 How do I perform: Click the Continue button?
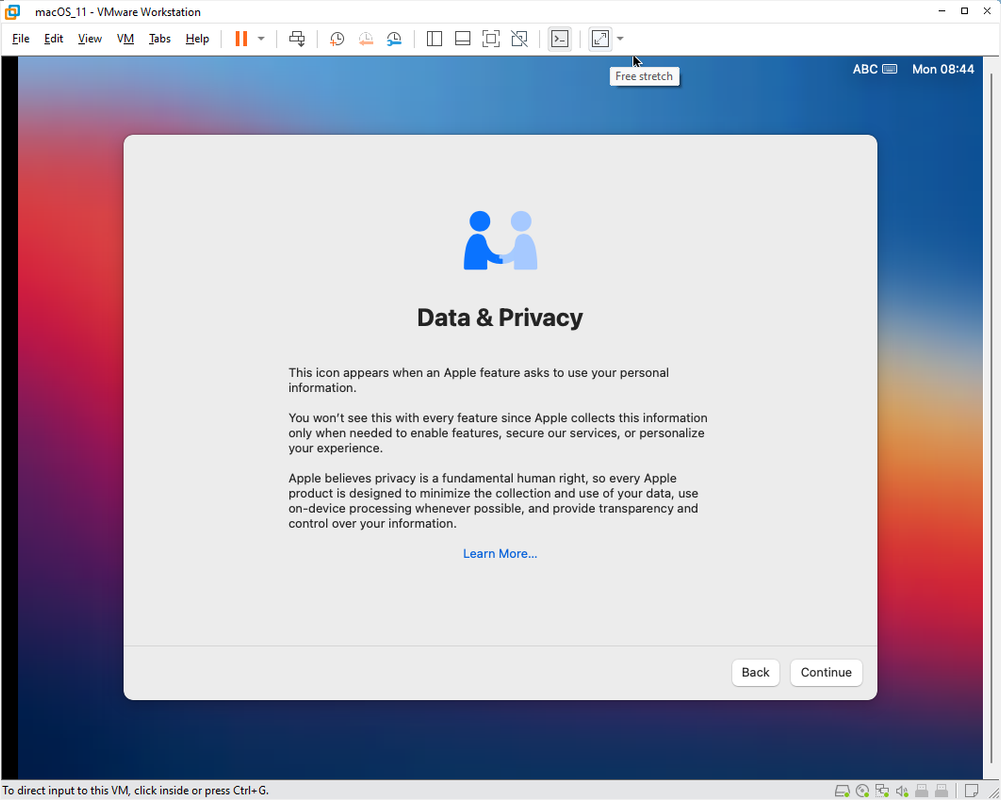pos(826,672)
